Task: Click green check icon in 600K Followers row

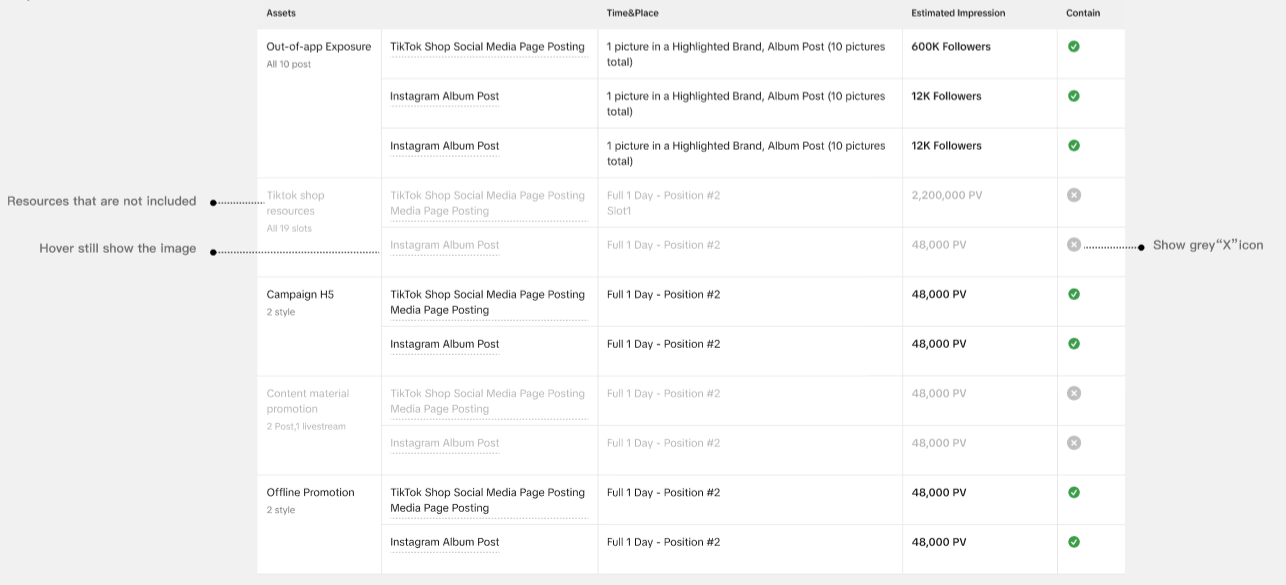Action: pos(1073,47)
